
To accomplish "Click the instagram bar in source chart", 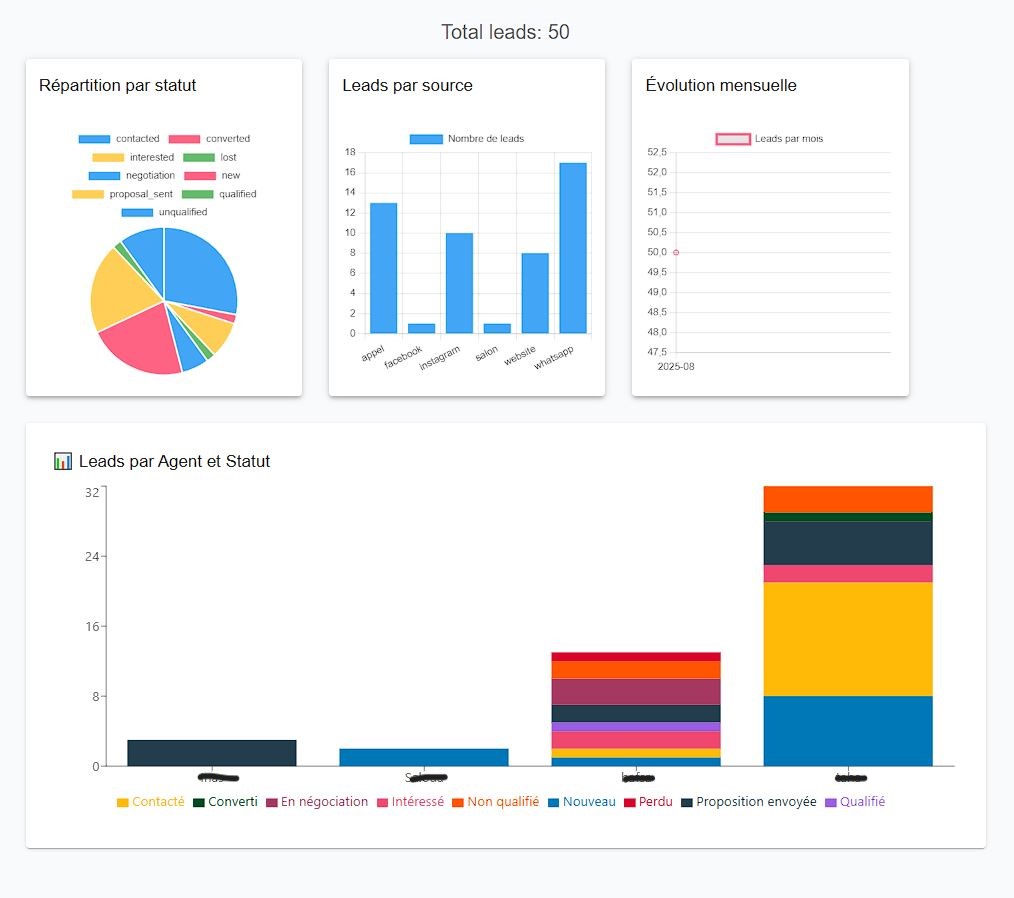I will click(x=459, y=282).
